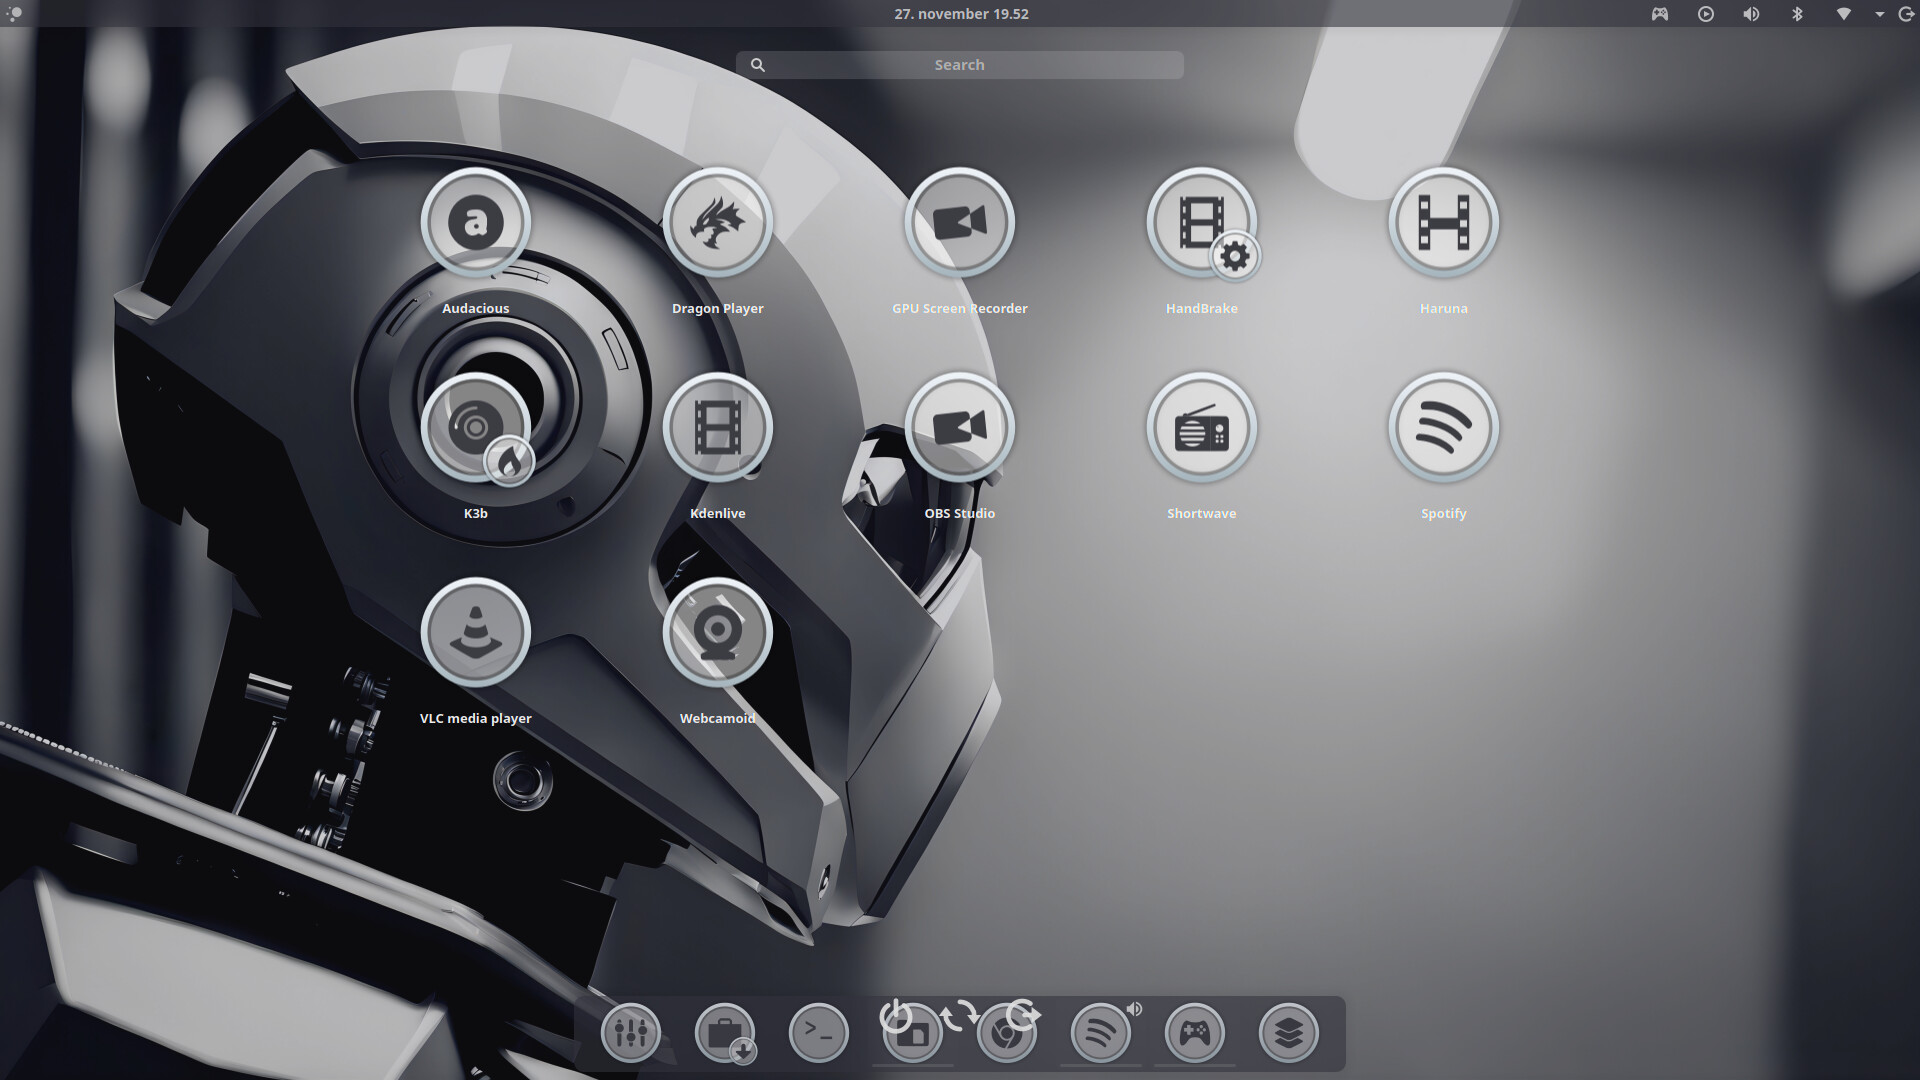Image resolution: width=1920 pixels, height=1080 pixels.
Task: Open the stacked layers dock icon
Action: (x=1288, y=1032)
